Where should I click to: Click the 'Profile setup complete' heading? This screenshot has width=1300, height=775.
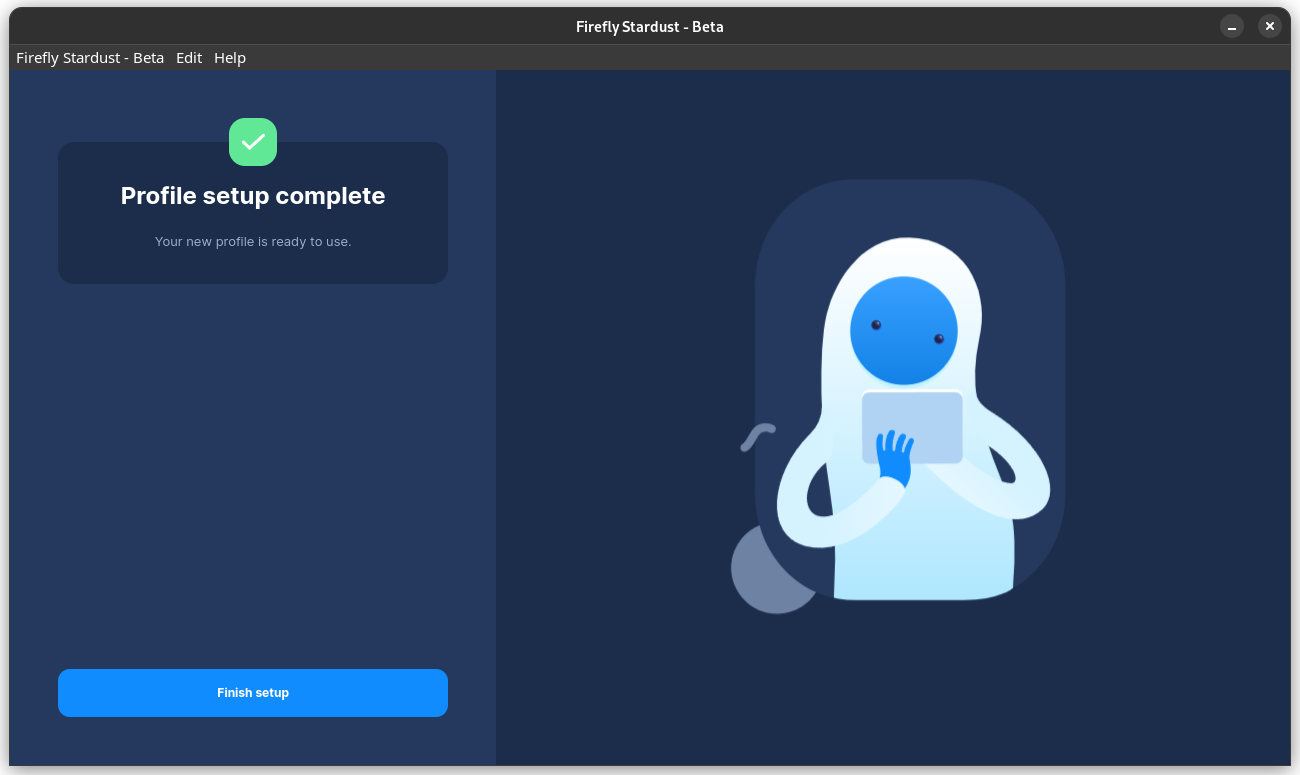[252, 195]
